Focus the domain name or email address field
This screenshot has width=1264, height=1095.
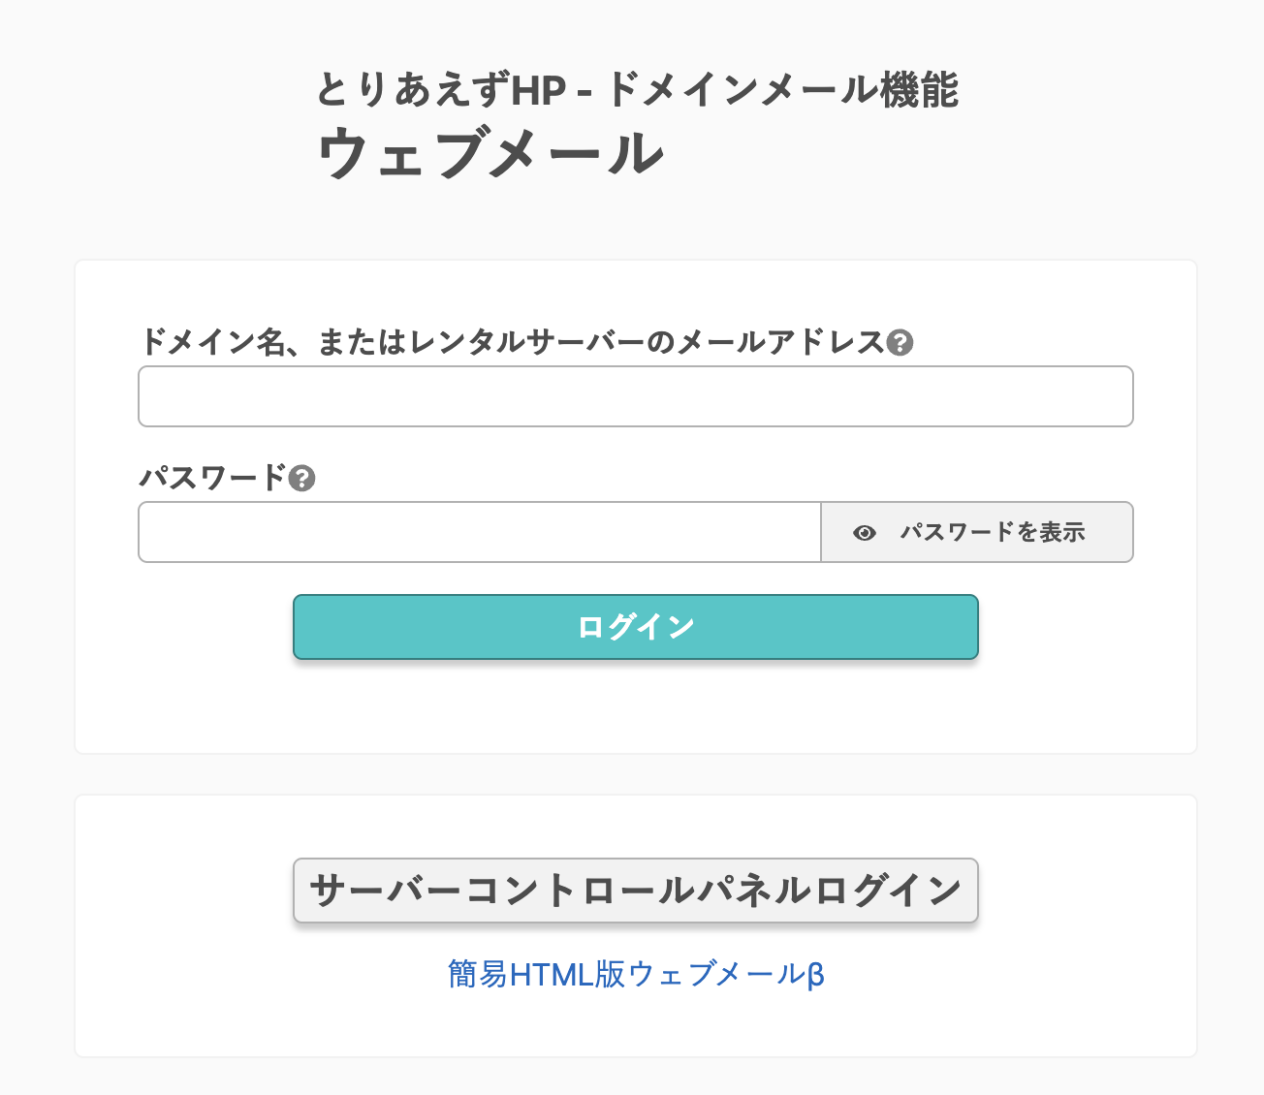(635, 397)
